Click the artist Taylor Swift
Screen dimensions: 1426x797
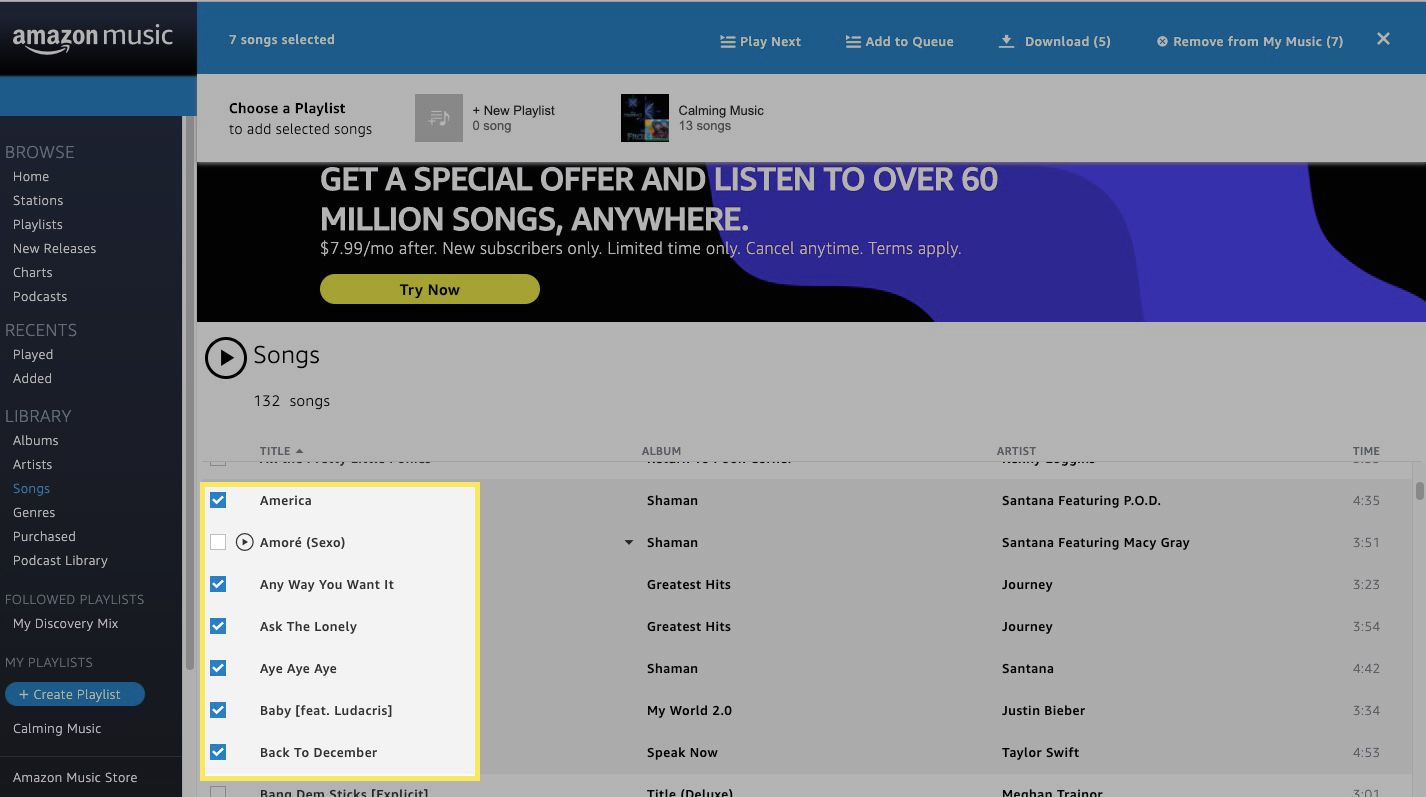click(x=1040, y=752)
